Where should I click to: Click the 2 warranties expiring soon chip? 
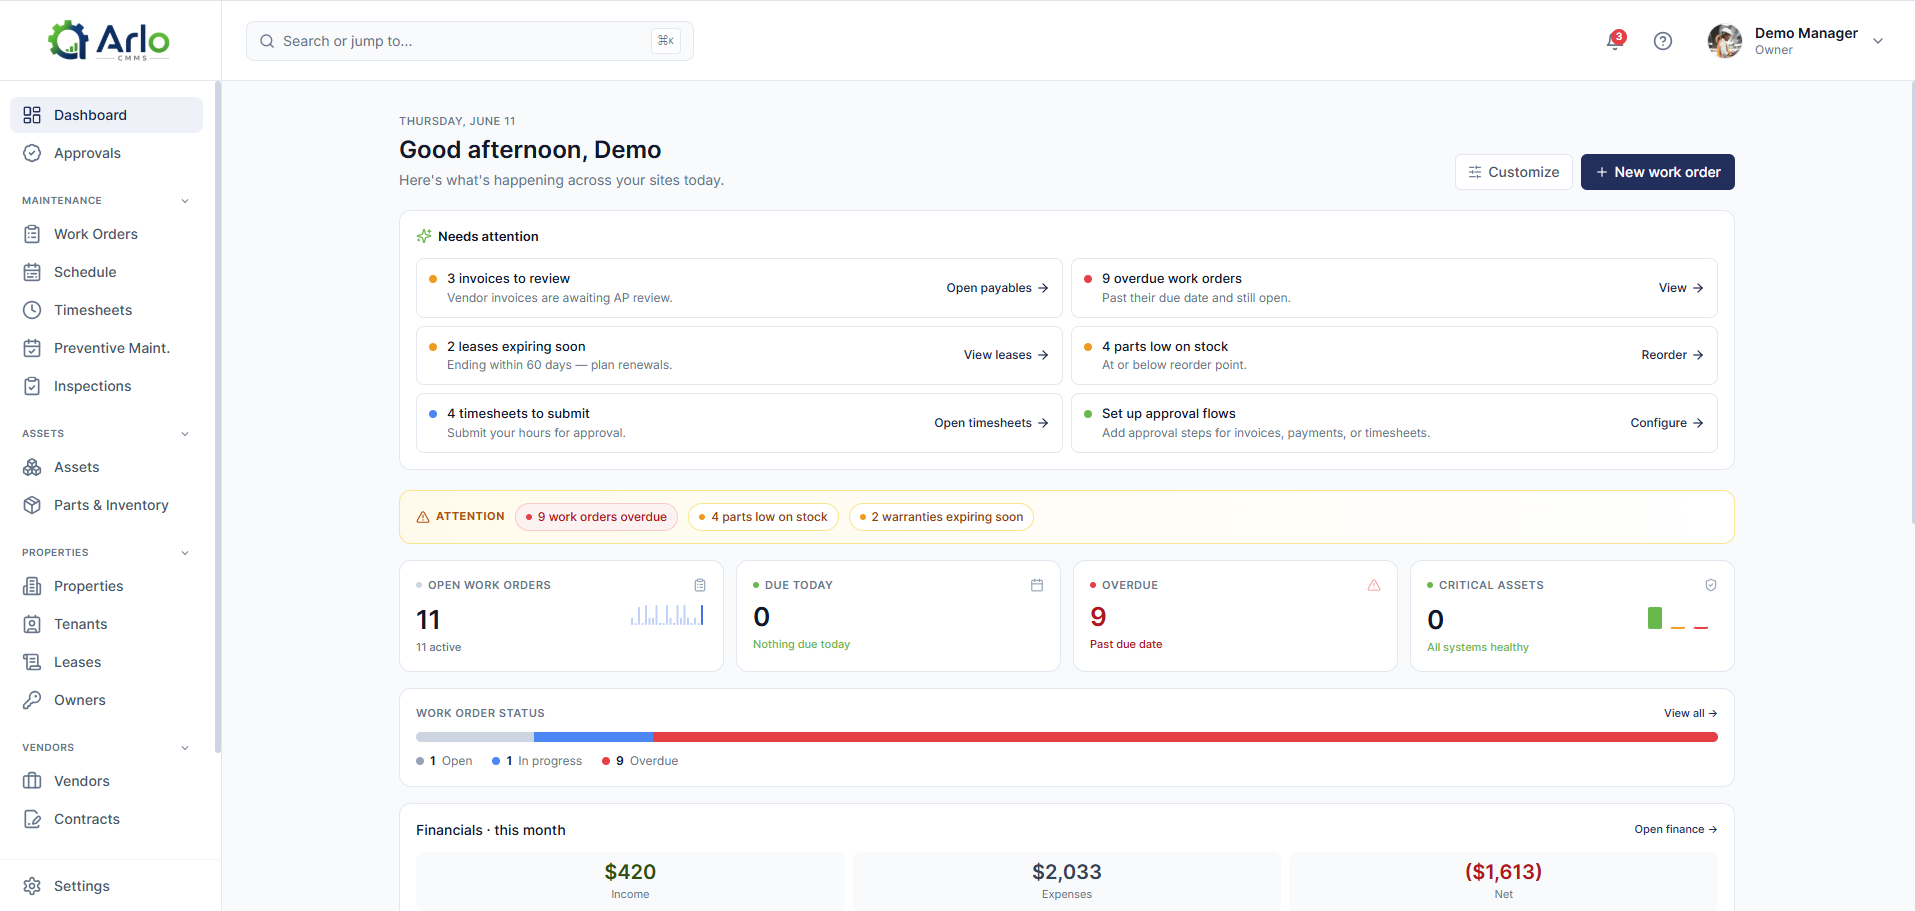(941, 517)
